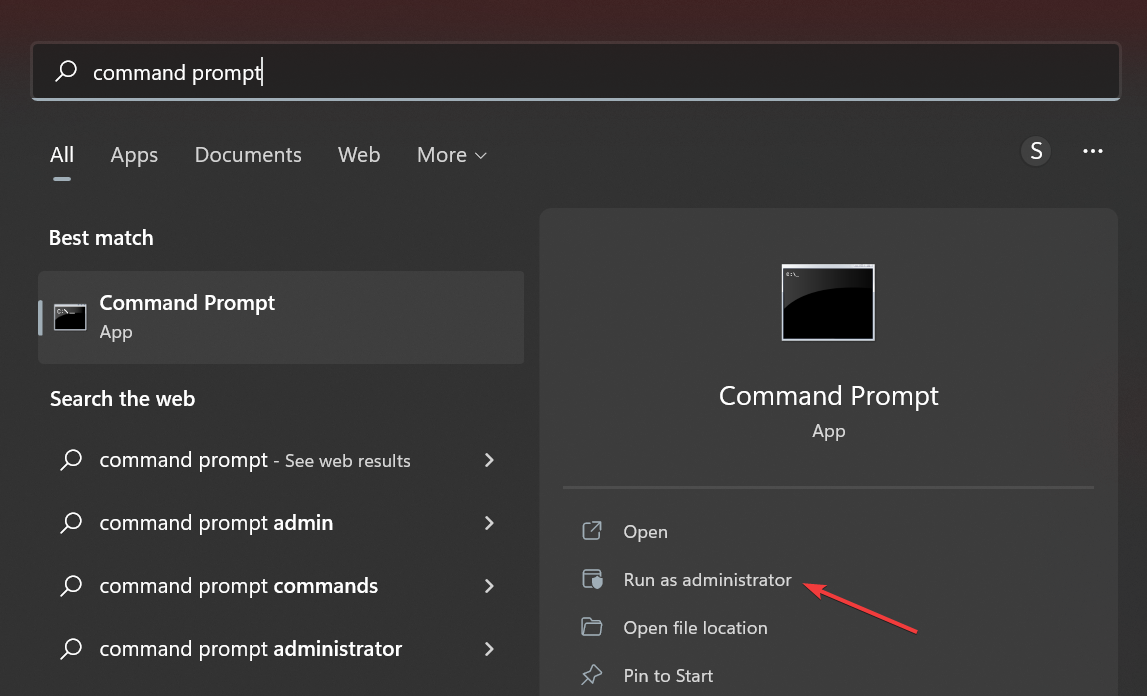Choose Pin to Start
1147x696 pixels.
click(668, 676)
